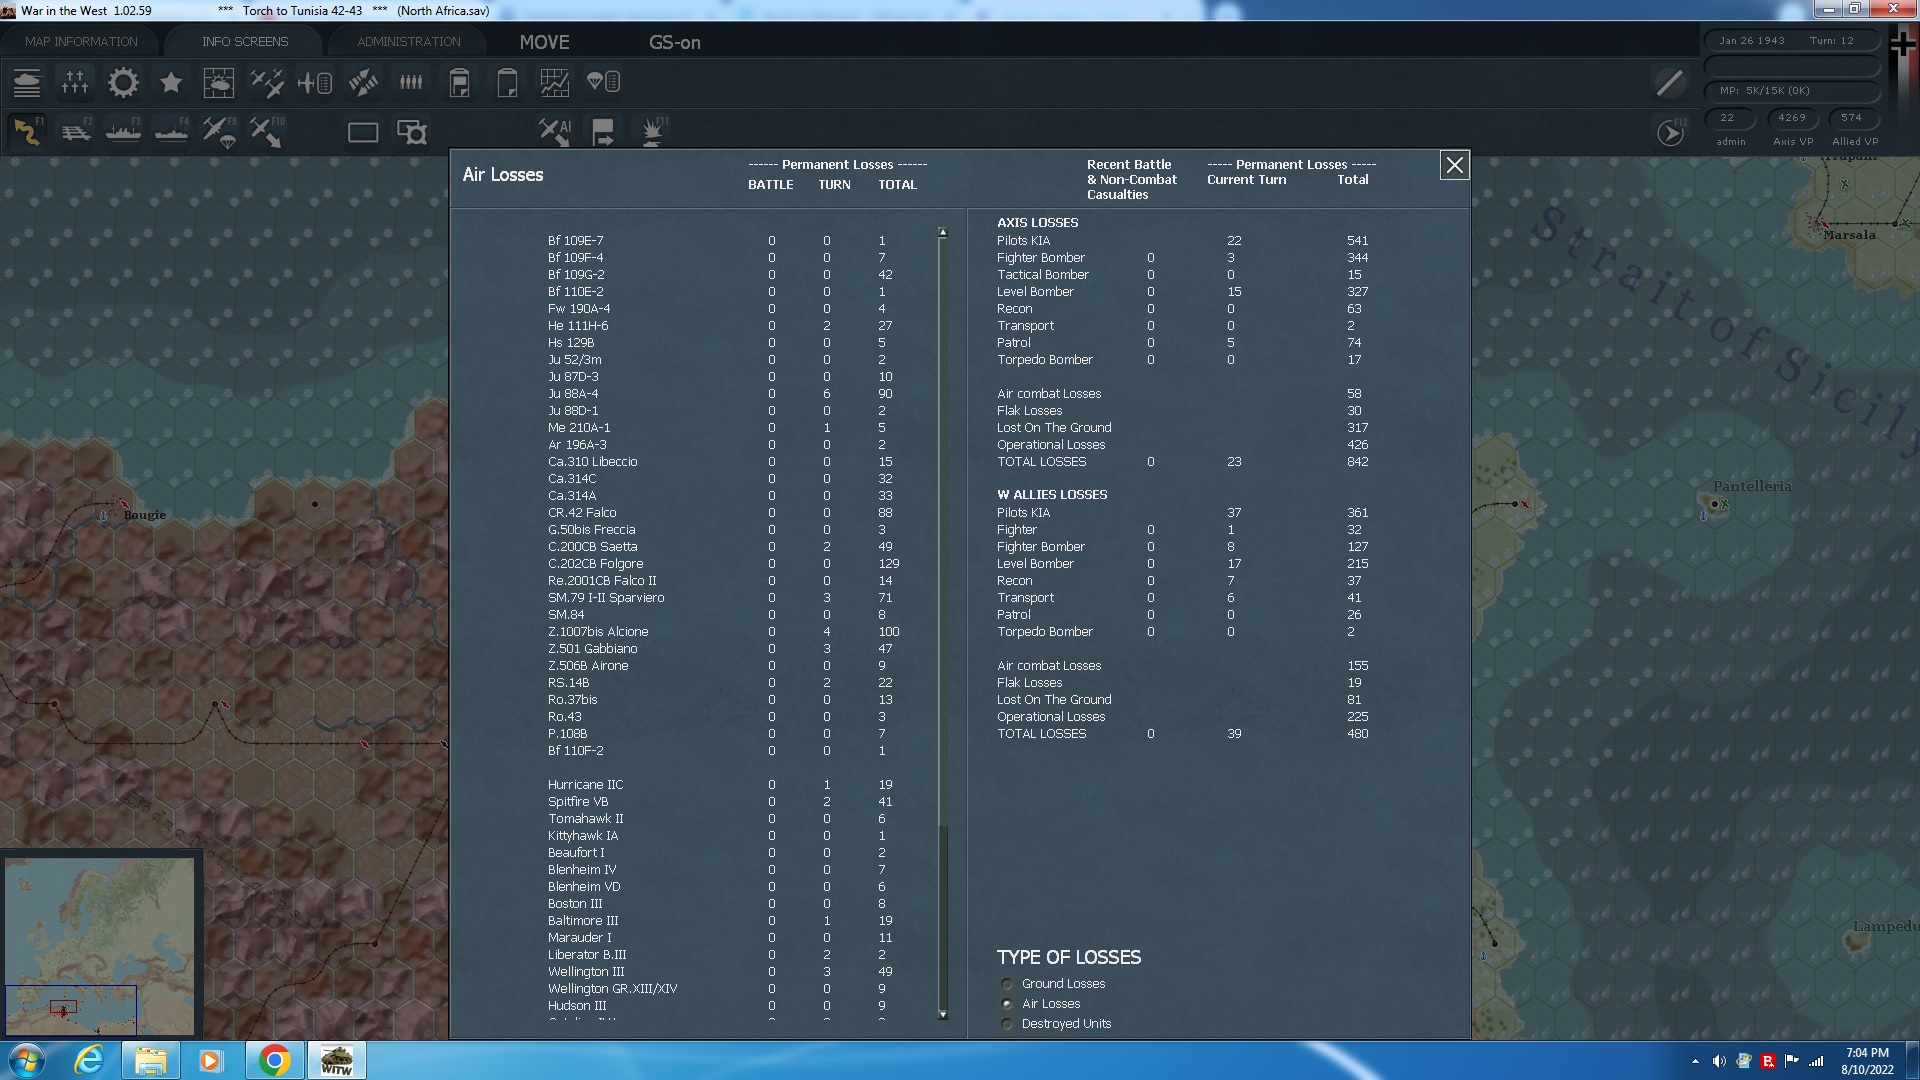Open the production gear icon
This screenshot has height=1080, width=1920.
click(123, 82)
